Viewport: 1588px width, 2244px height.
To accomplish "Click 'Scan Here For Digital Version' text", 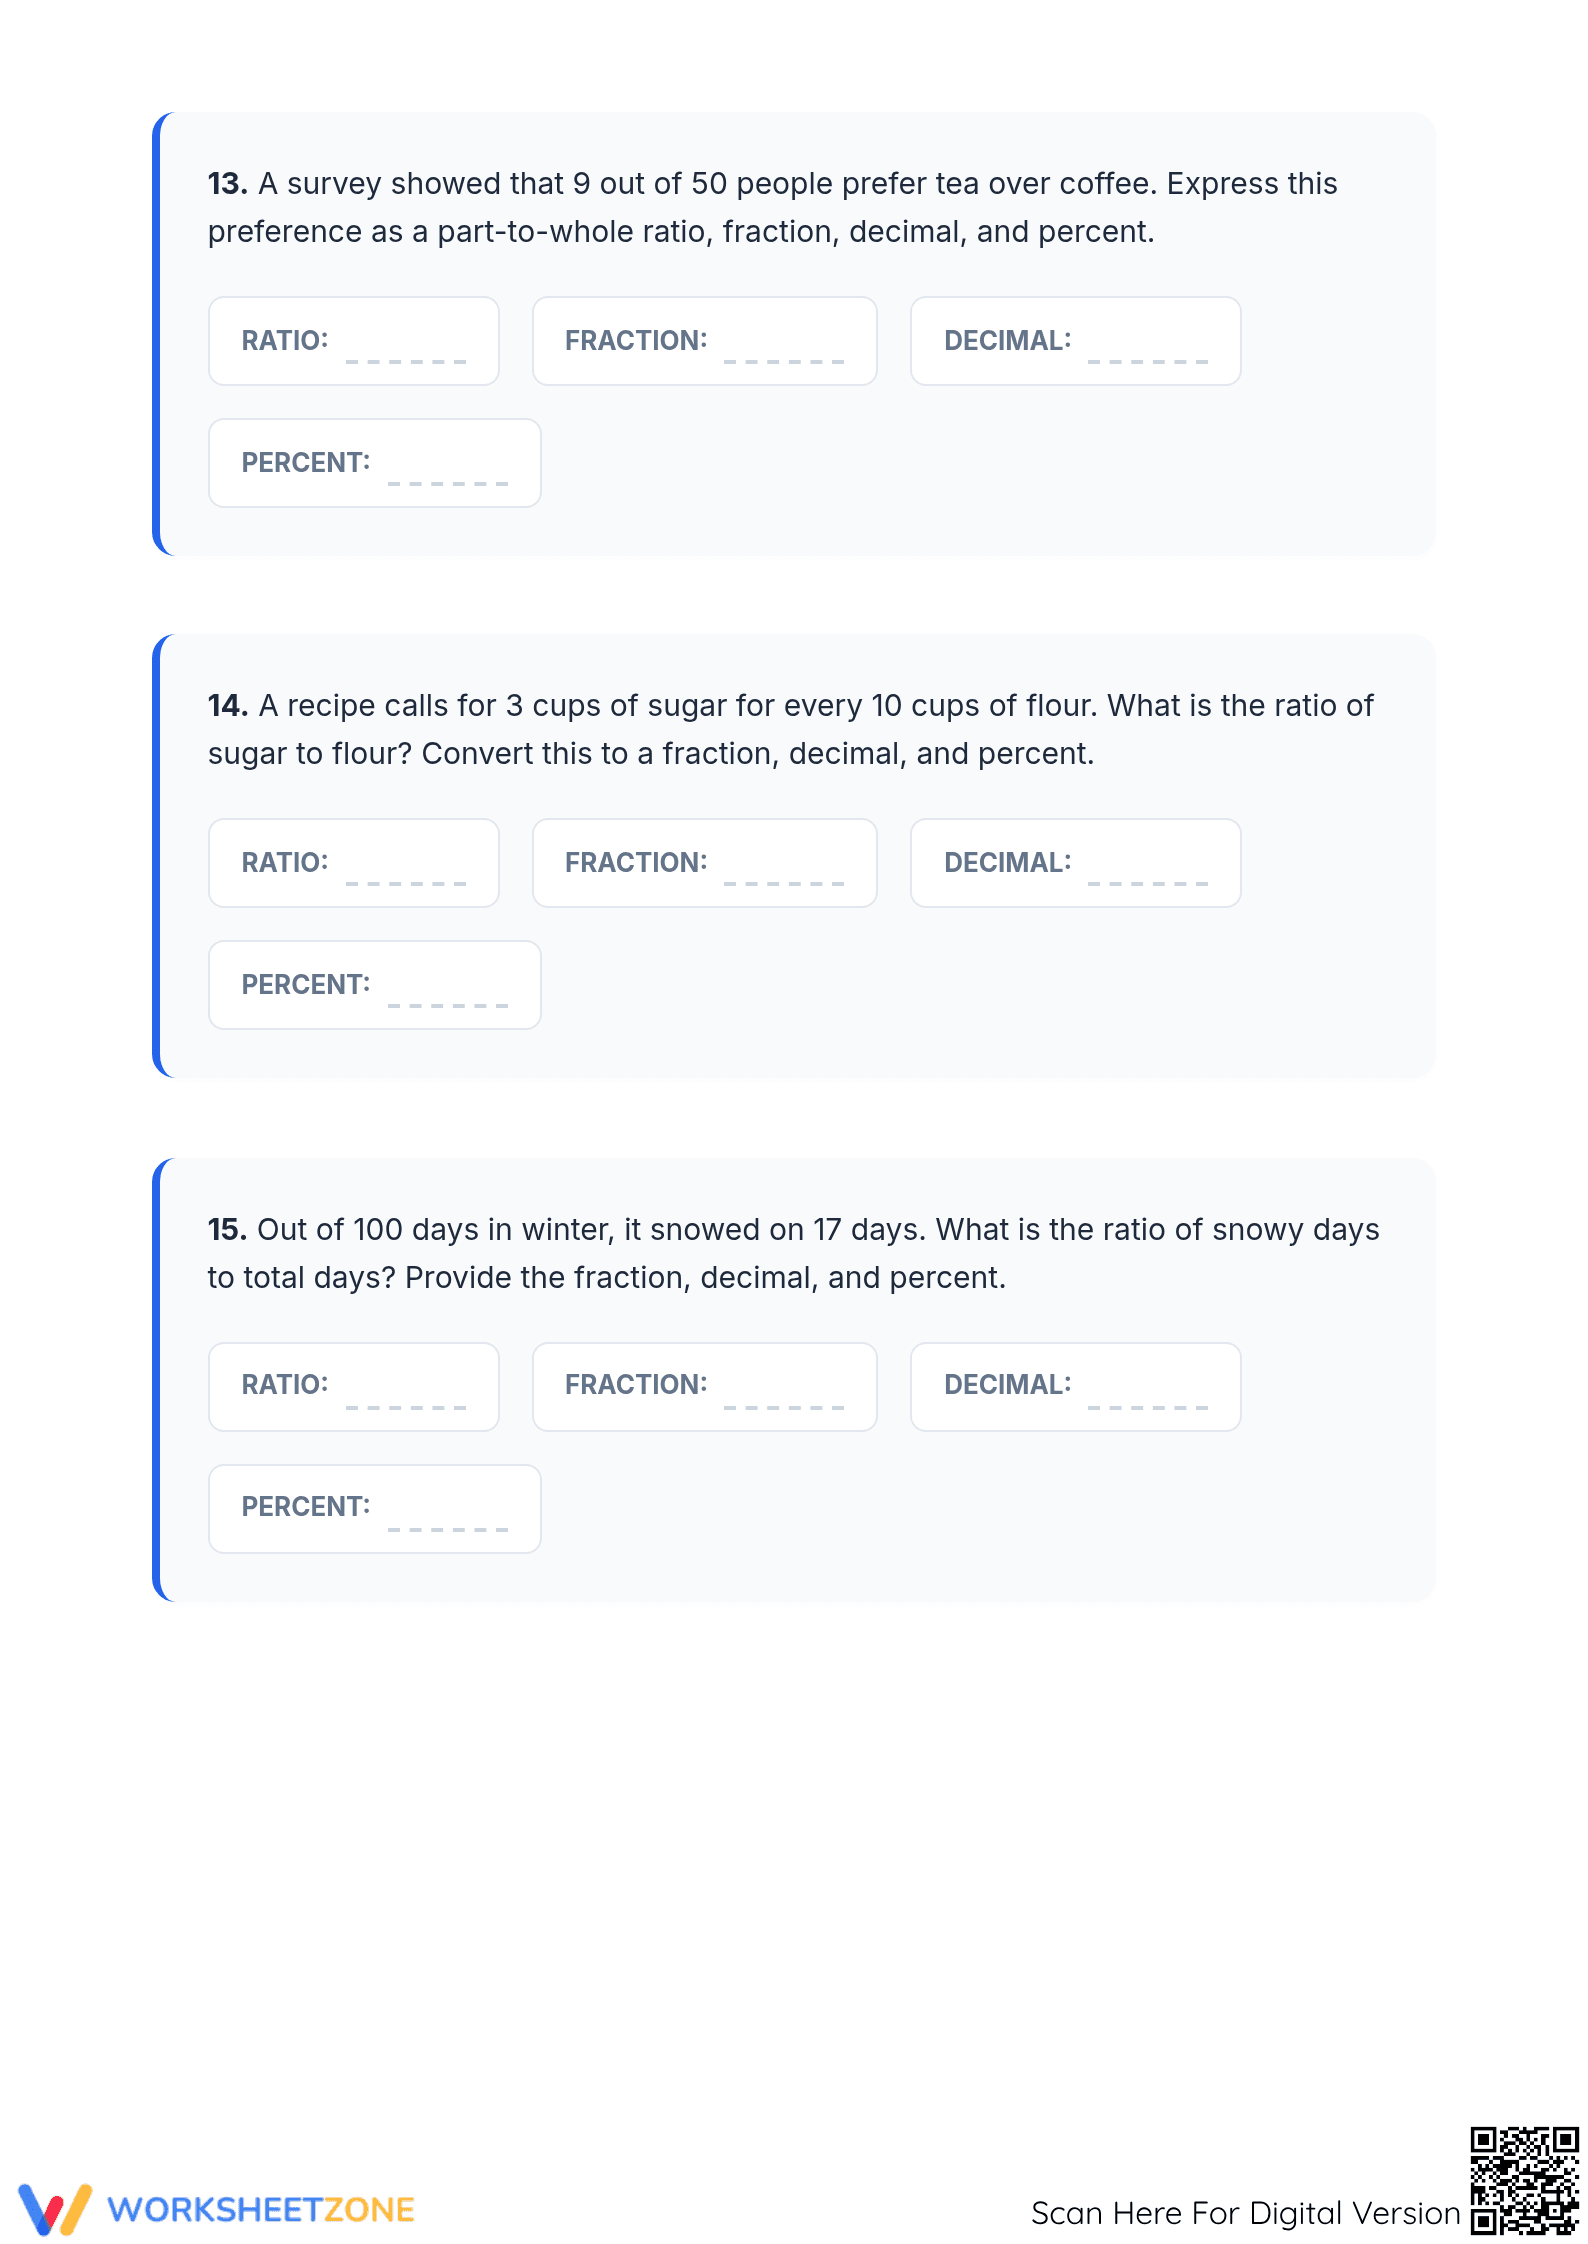I will point(1245,2213).
